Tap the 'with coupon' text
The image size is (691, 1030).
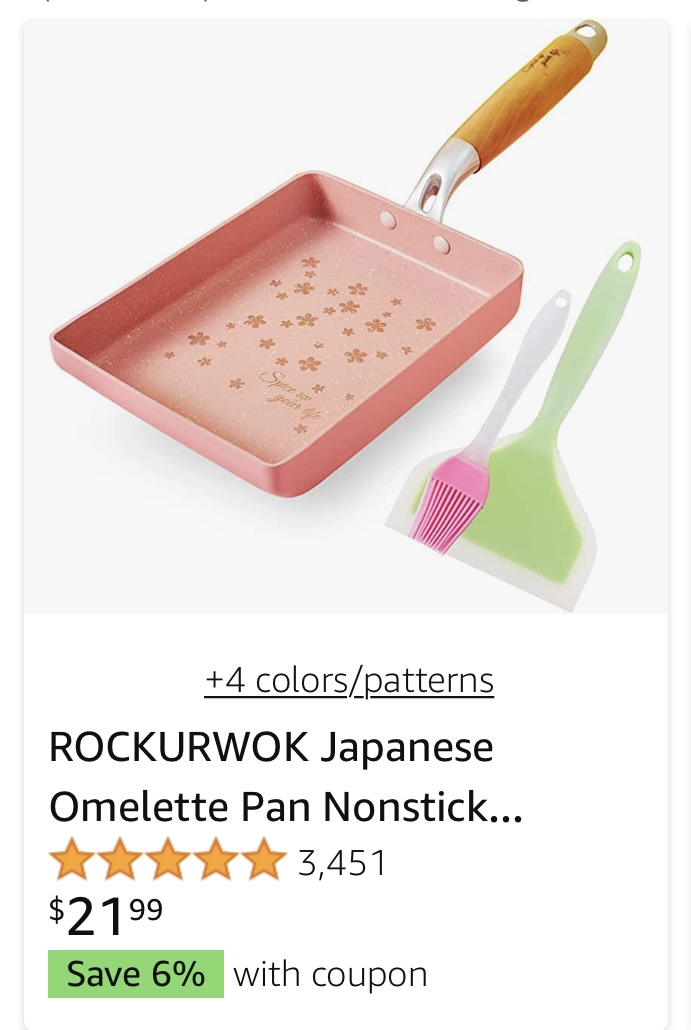pos(330,975)
